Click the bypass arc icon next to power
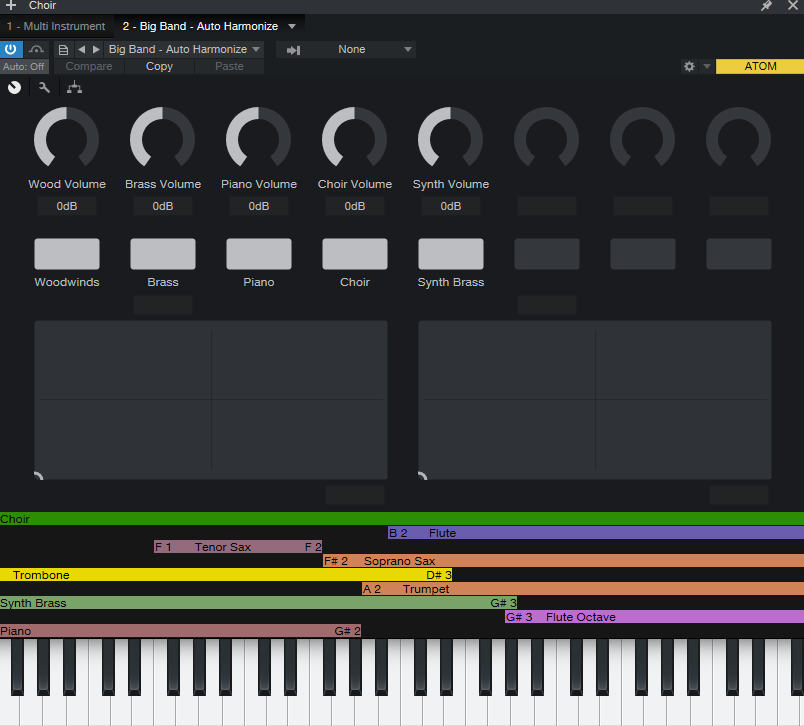This screenshot has width=804, height=726. point(36,49)
